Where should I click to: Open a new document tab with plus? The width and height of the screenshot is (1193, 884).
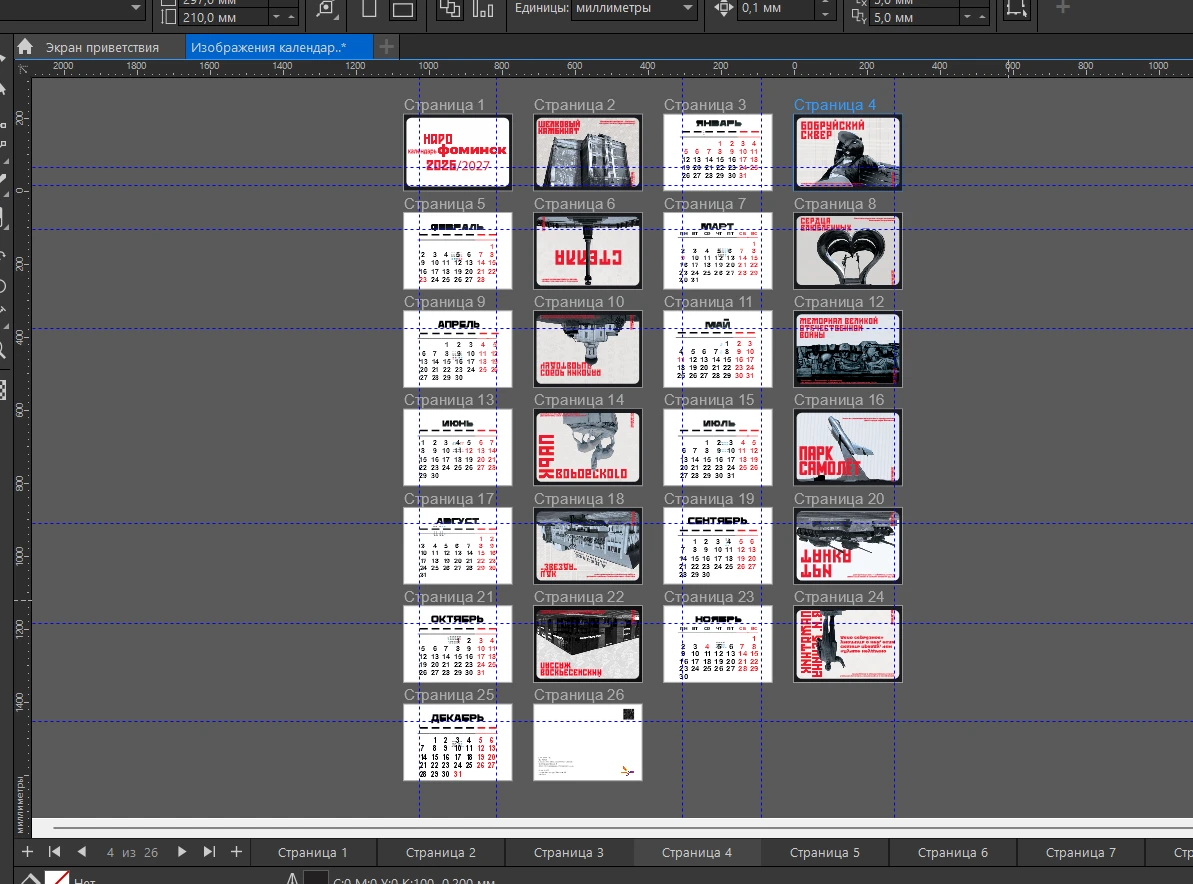[x=387, y=47]
